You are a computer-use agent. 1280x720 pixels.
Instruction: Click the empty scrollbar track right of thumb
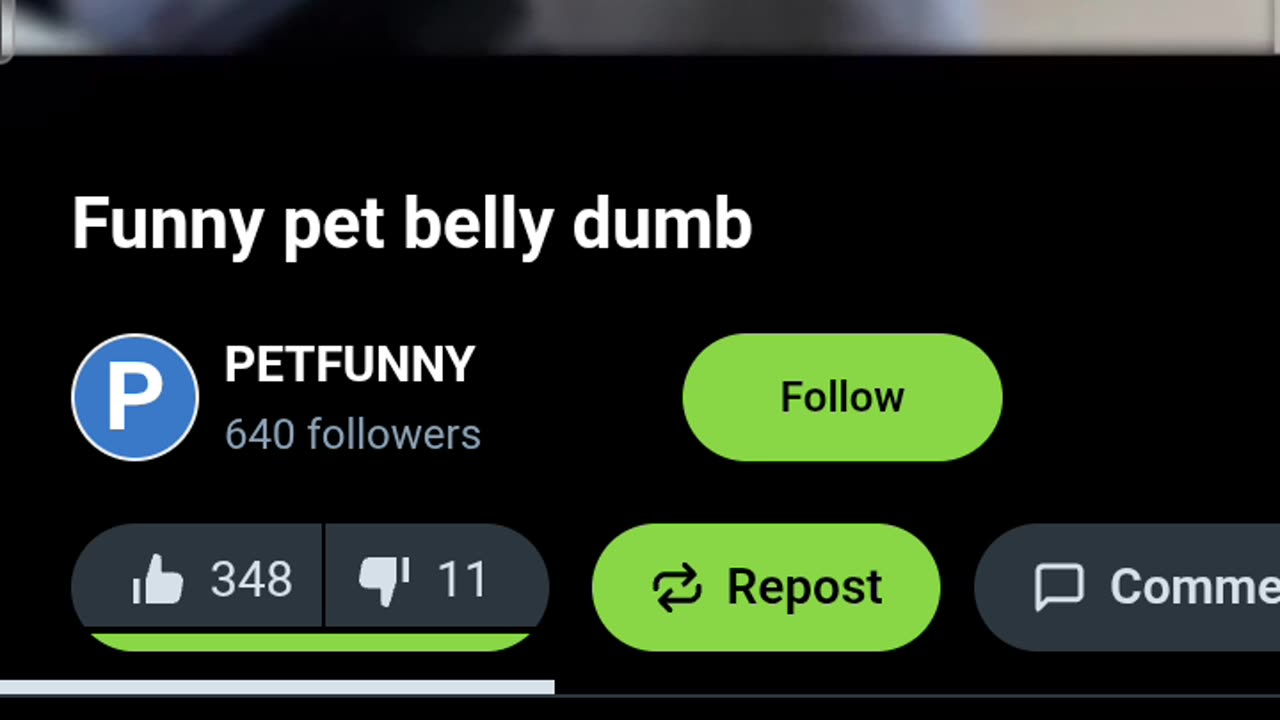coord(917,688)
